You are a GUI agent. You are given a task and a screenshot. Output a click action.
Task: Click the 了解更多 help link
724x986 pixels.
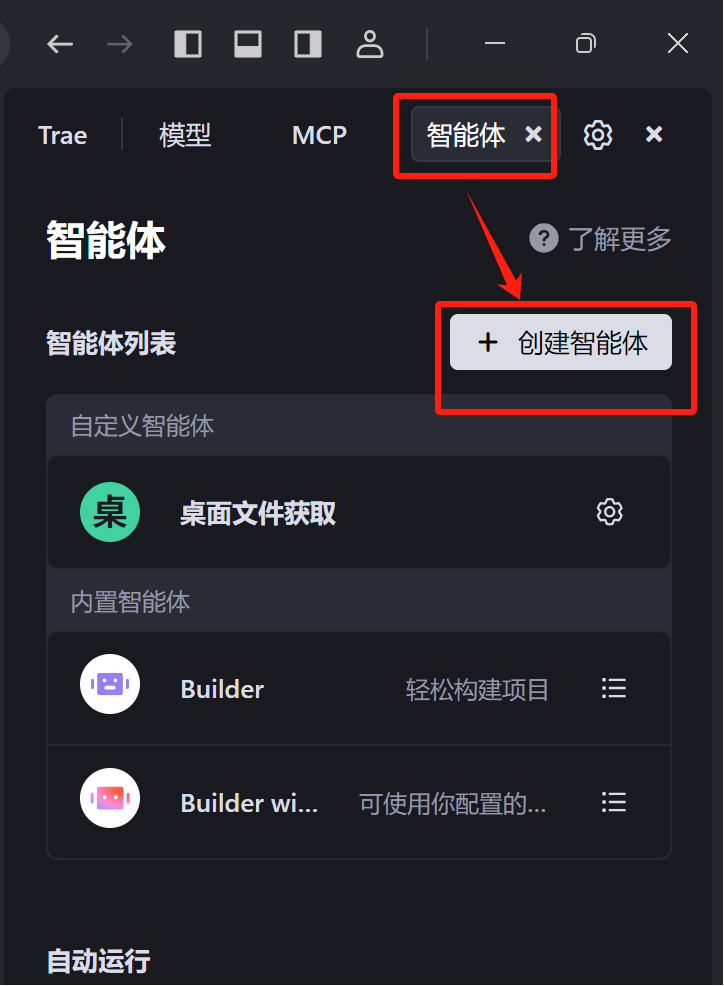pos(601,239)
